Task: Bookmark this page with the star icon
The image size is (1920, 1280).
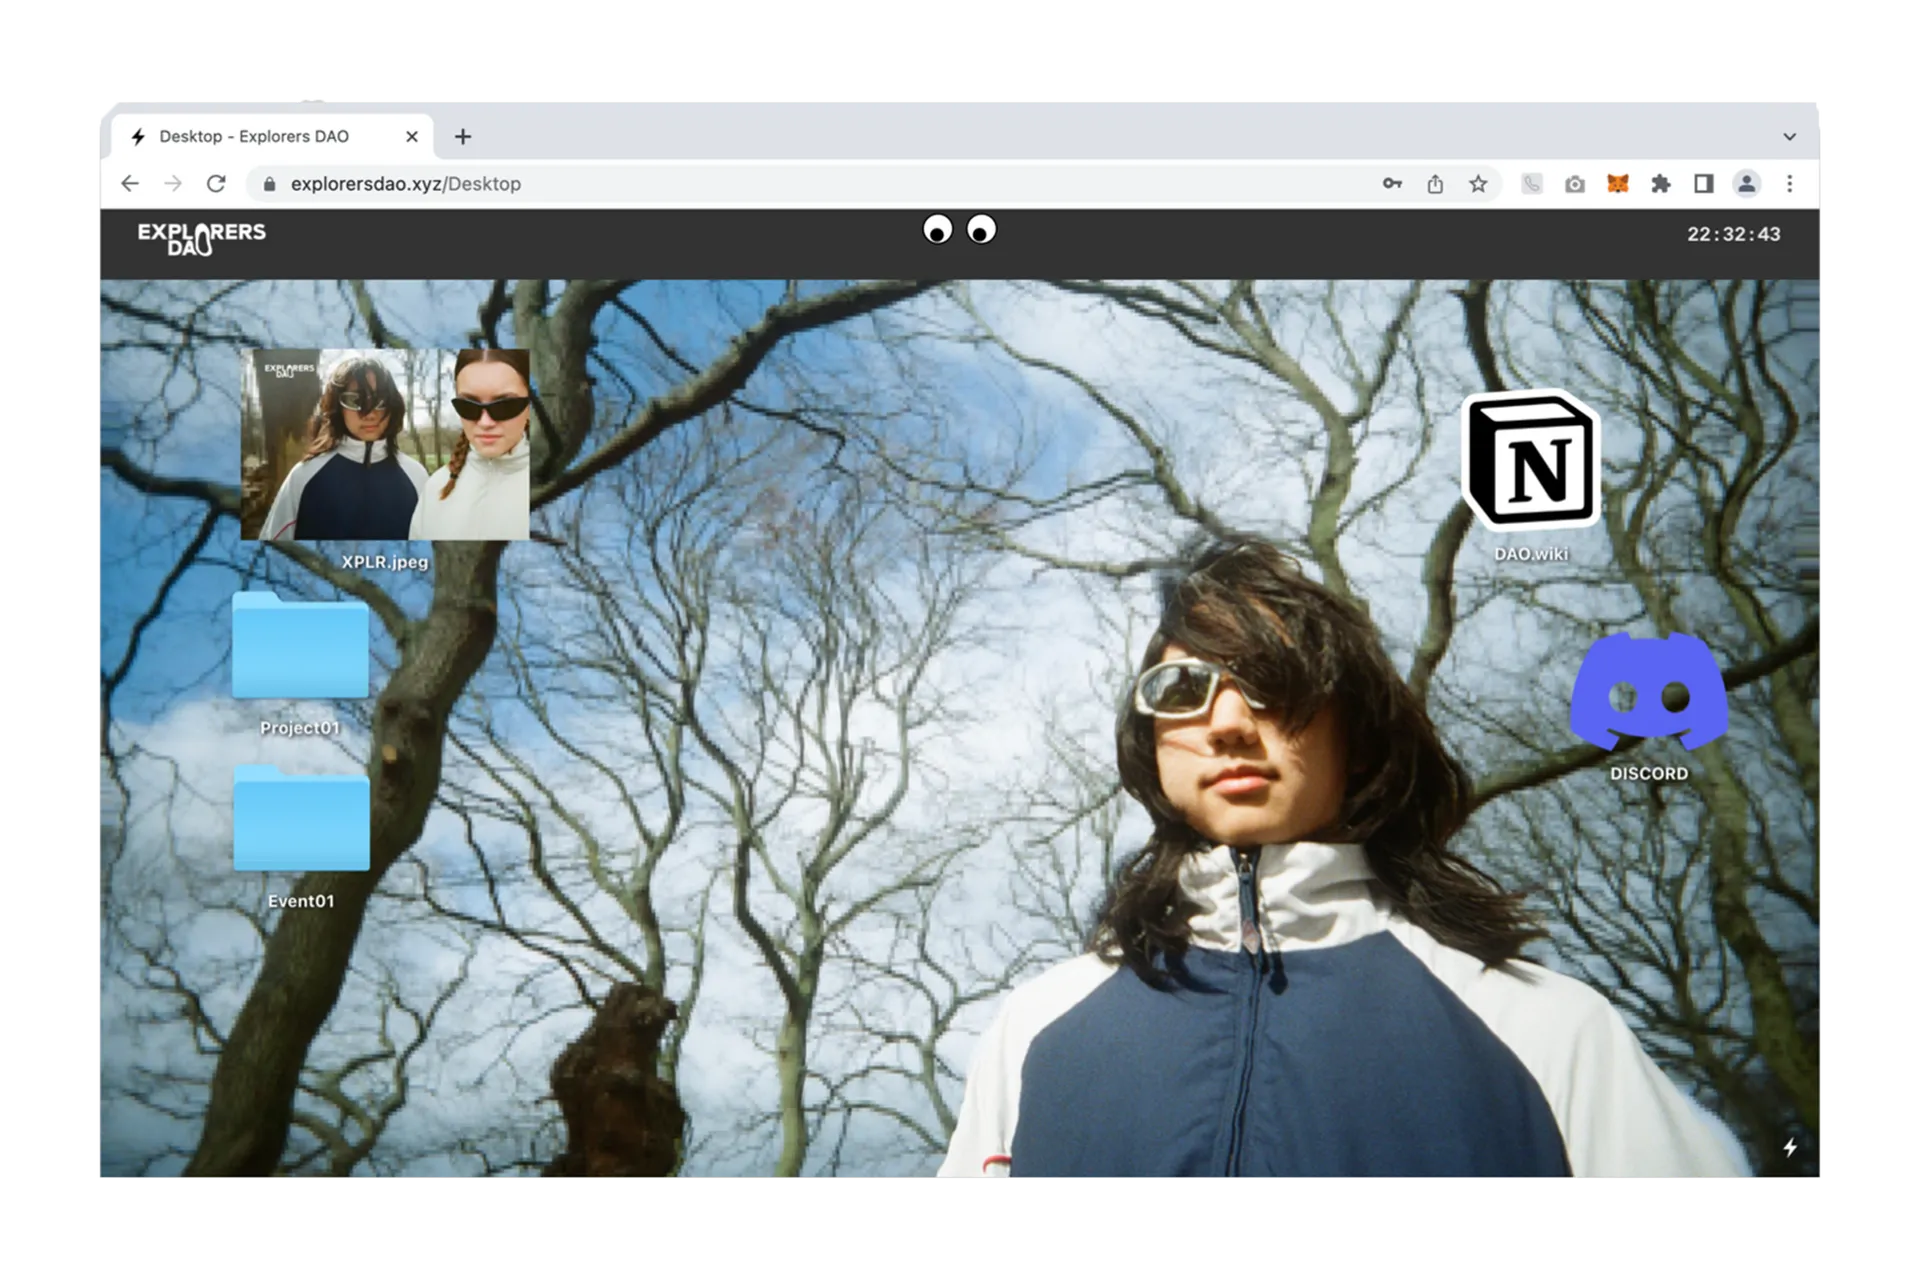Action: (x=1478, y=184)
